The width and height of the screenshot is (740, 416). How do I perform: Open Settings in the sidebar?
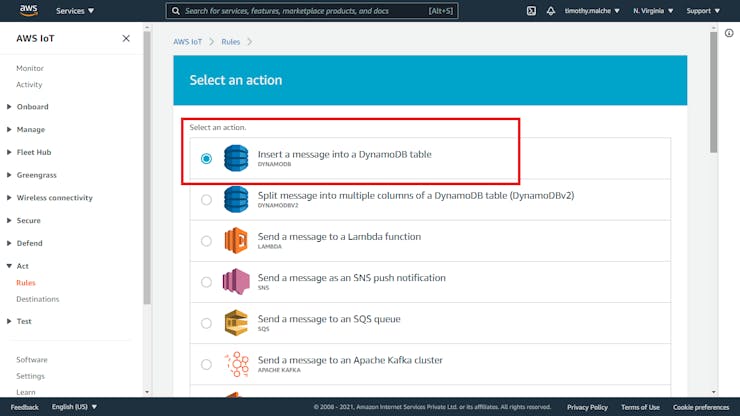[x=30, y=376]
